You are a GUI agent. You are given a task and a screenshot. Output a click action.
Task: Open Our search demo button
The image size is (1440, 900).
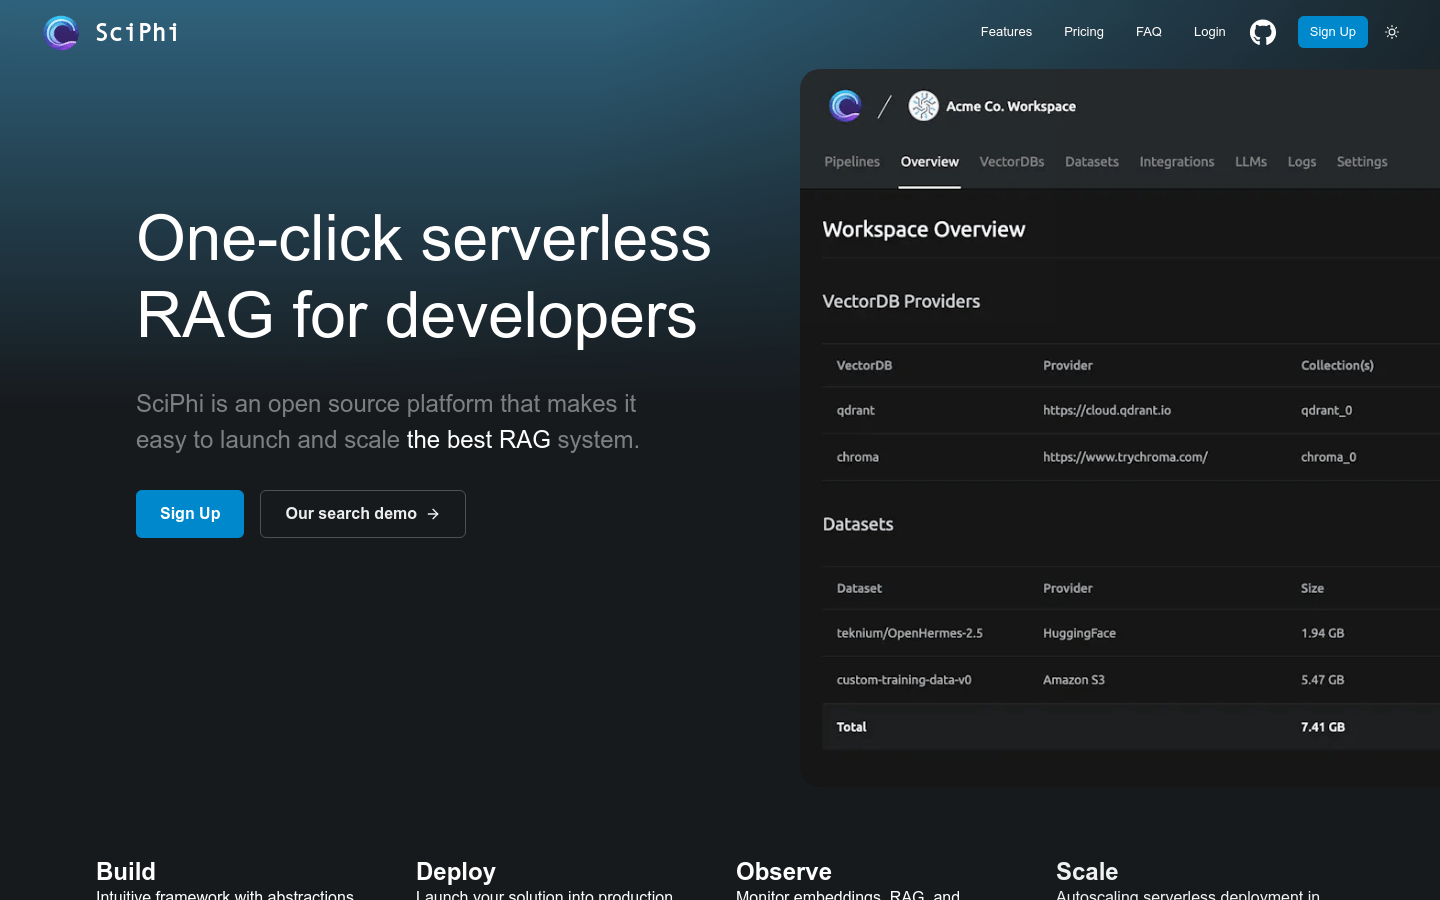click(363, 514)
